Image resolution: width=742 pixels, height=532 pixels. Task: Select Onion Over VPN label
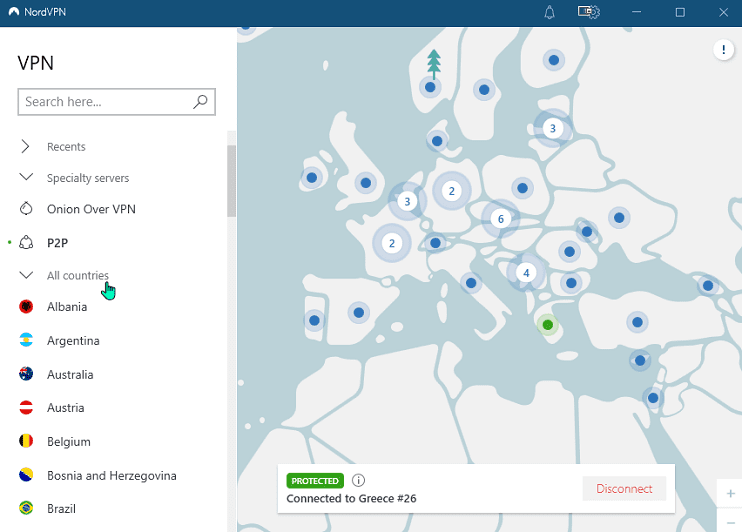[x=91, y=209]
